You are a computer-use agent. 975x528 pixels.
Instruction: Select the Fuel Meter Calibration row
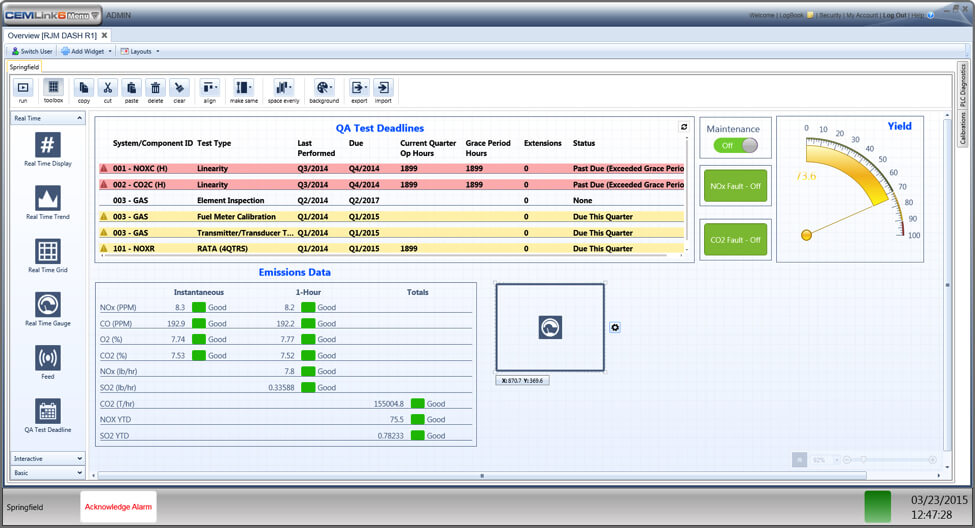392,216
